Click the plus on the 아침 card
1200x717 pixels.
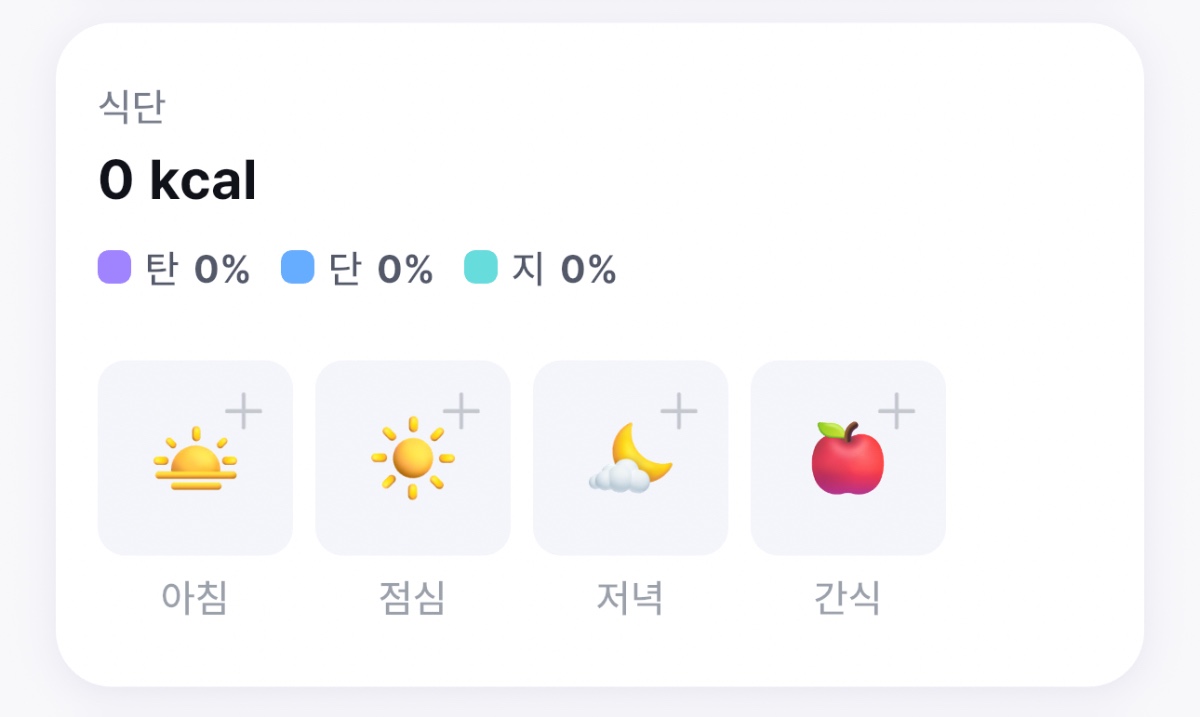tap(243, 411)
